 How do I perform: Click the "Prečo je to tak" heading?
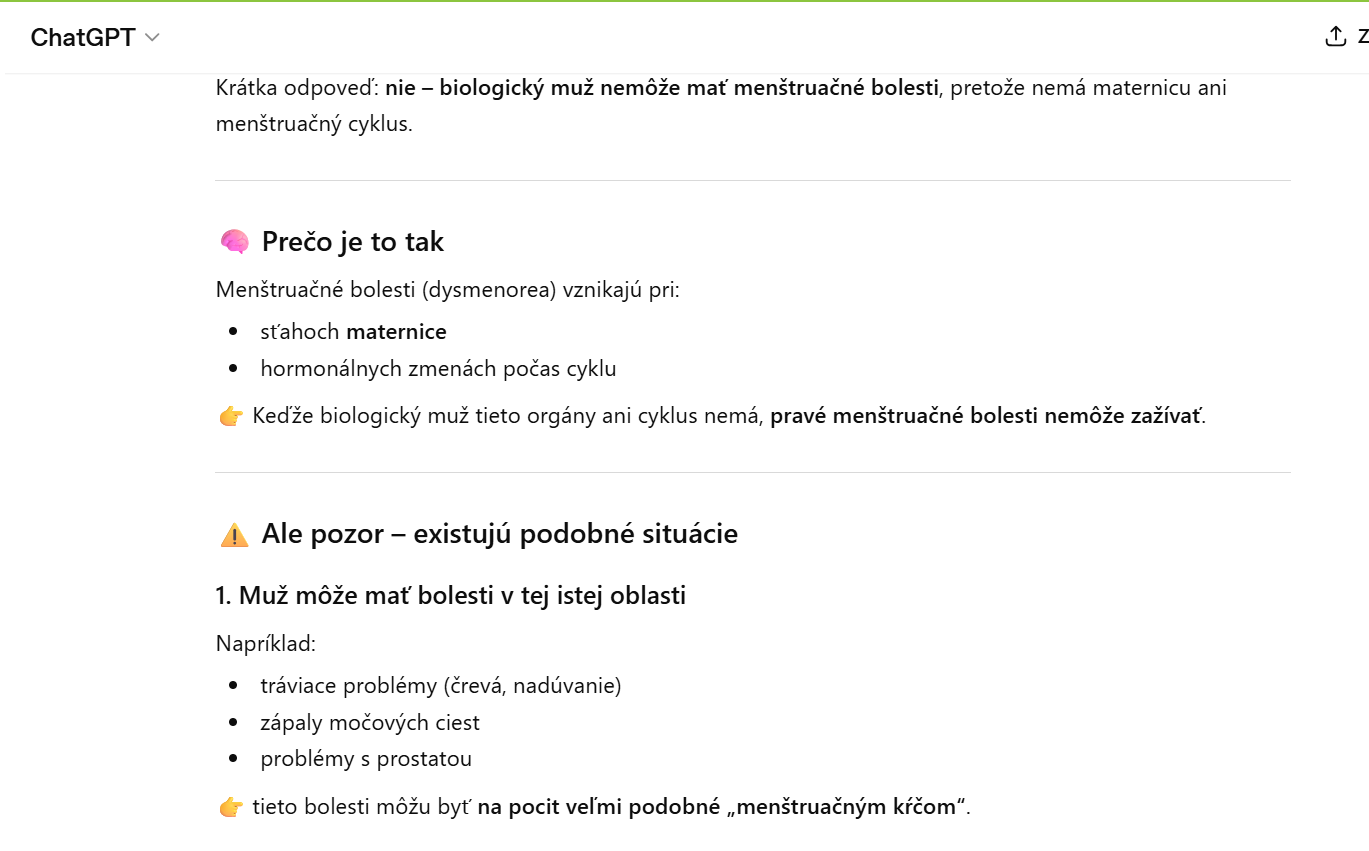(x=353, y=242)
